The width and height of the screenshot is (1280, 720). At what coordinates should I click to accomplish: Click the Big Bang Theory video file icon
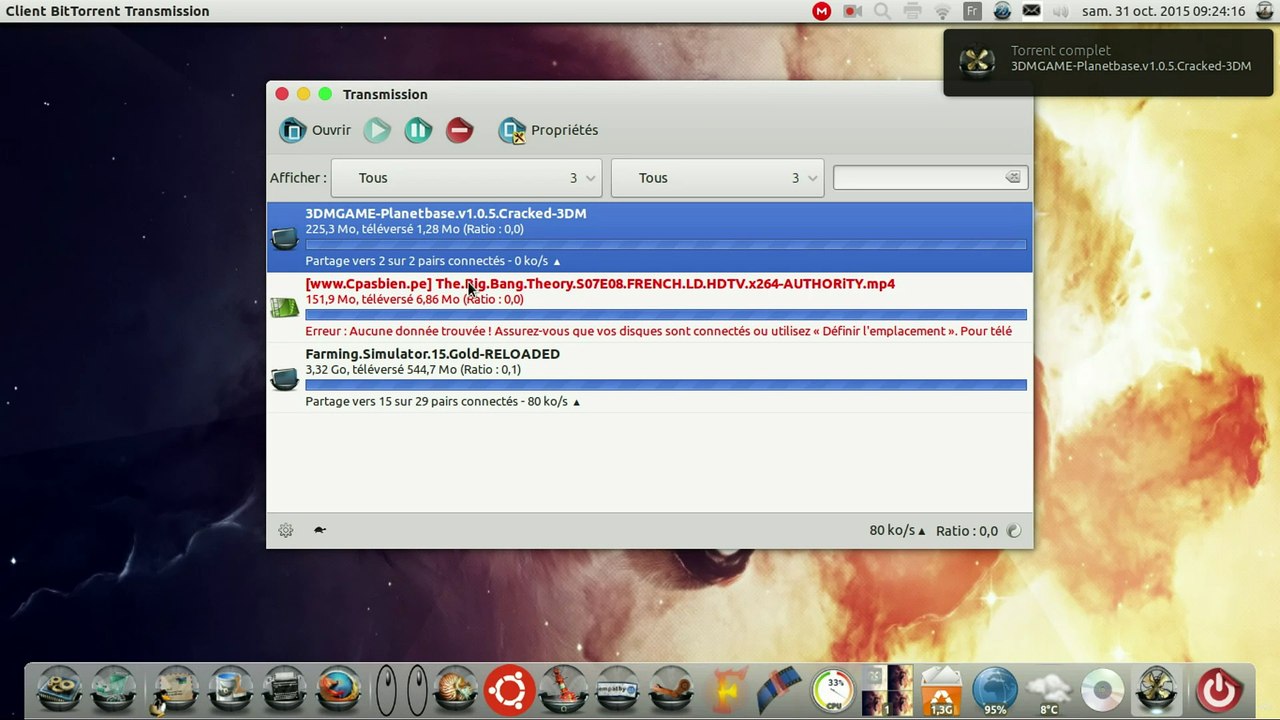click(x=285, y=307)
